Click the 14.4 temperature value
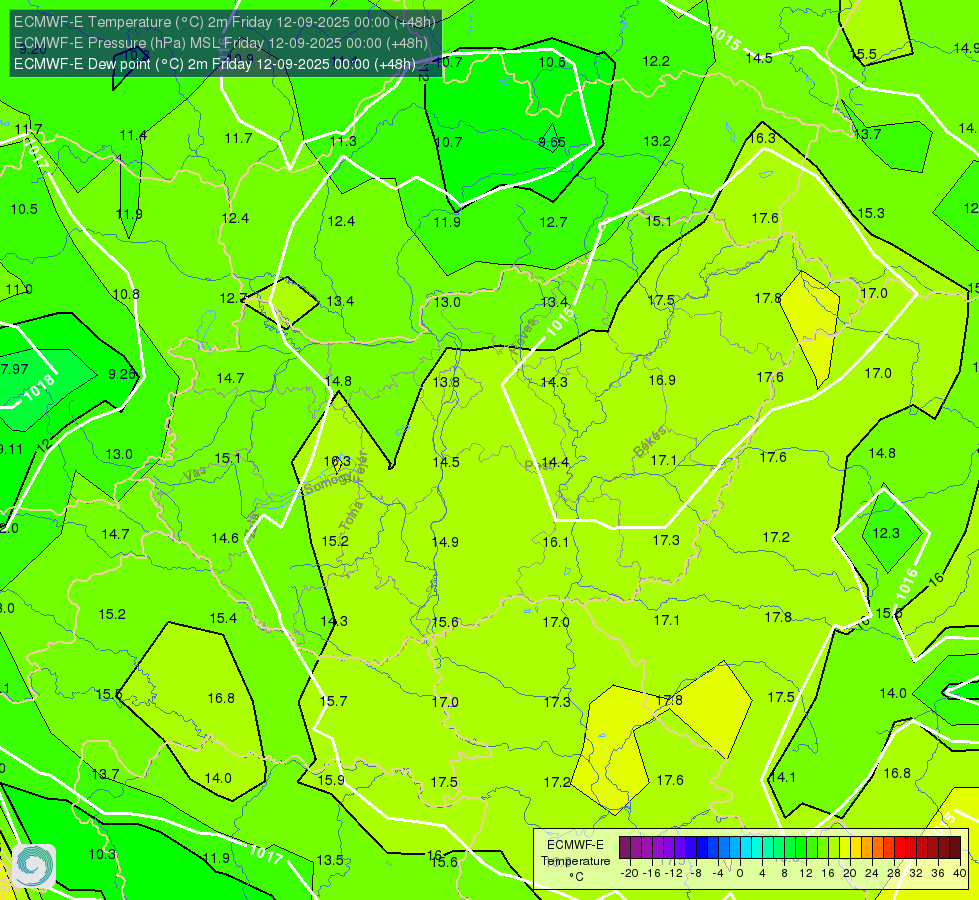Image resolution: width=979 pixels, height=900 pixels. click(554, 462)
